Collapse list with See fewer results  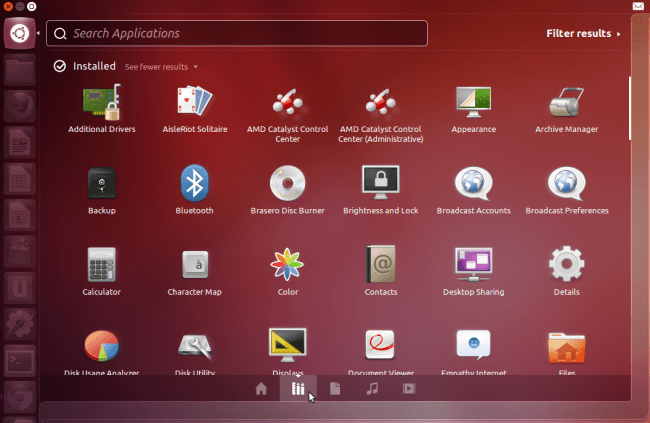tap(161, 67)
